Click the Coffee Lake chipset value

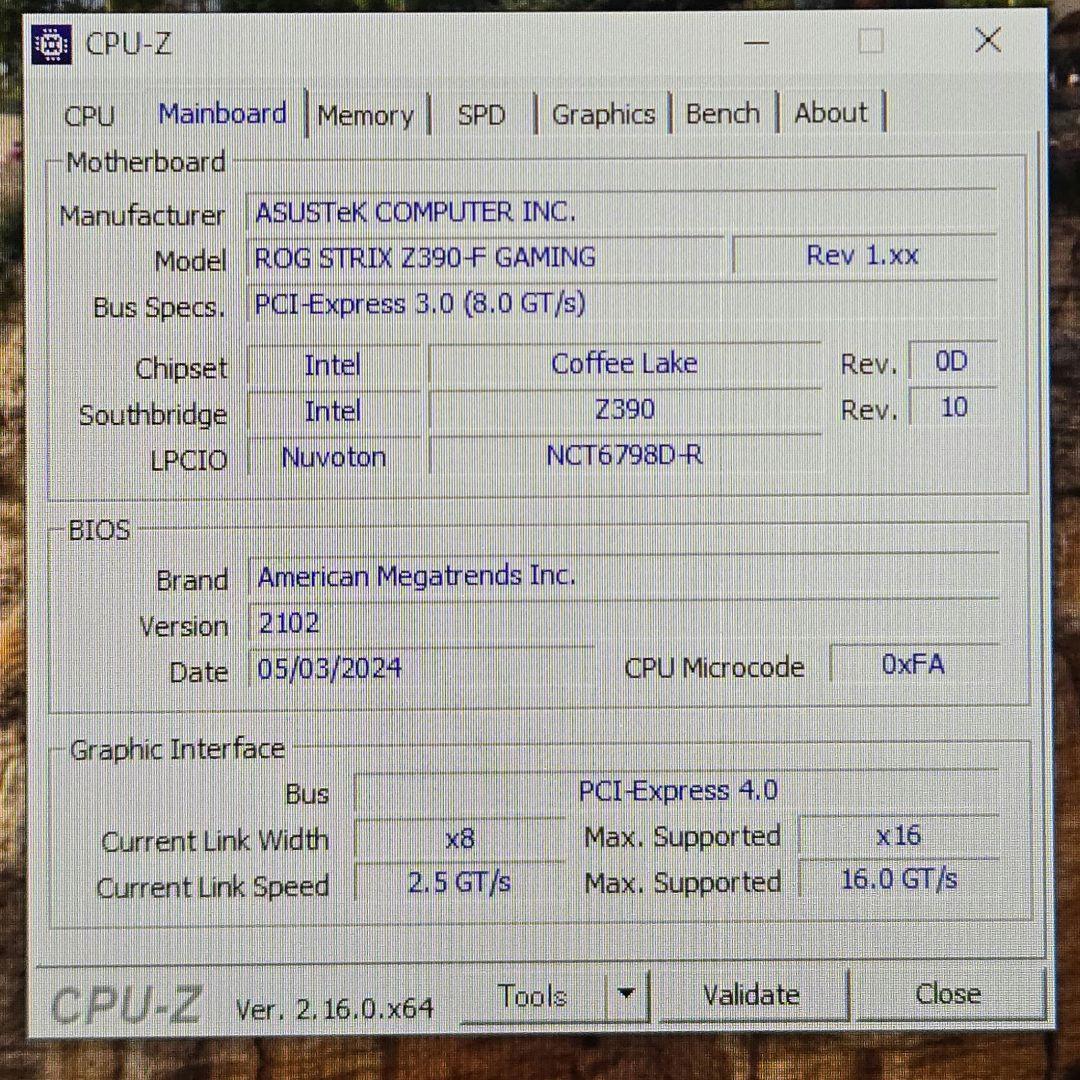(625, 363)
